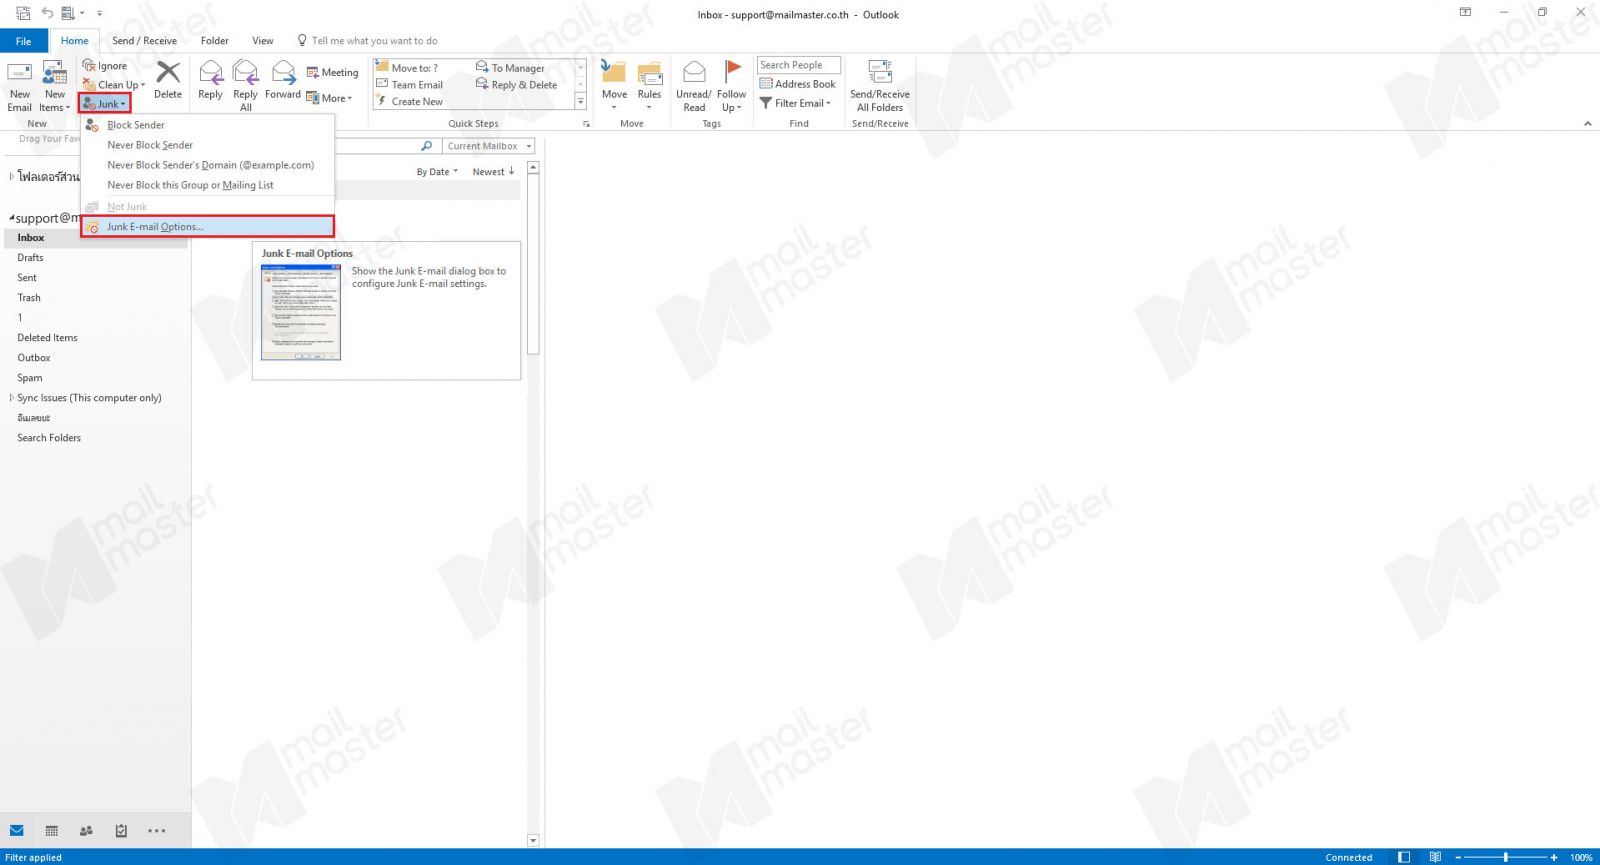Select Block Sender from Junk menu

click(207, 125)
